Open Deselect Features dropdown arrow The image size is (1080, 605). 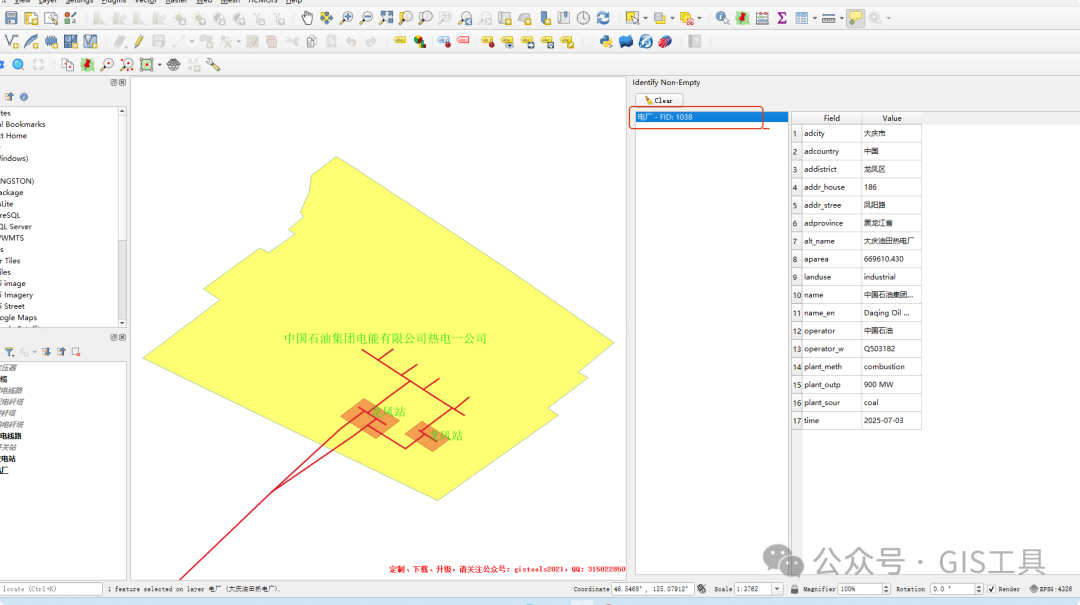pyautogui.click(x=700, y=19)
